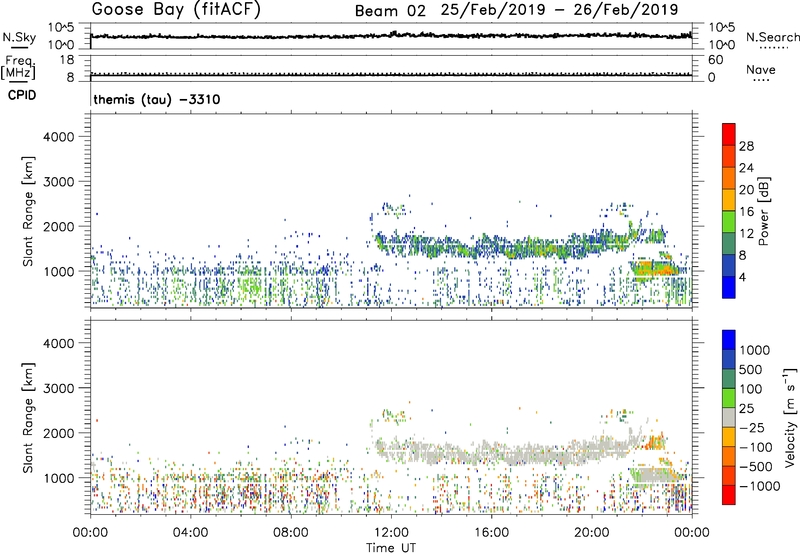Click the "08:00" time axis label
Image resolution: width=800 pixels, height=554 pixels.
tap(291, 533)
